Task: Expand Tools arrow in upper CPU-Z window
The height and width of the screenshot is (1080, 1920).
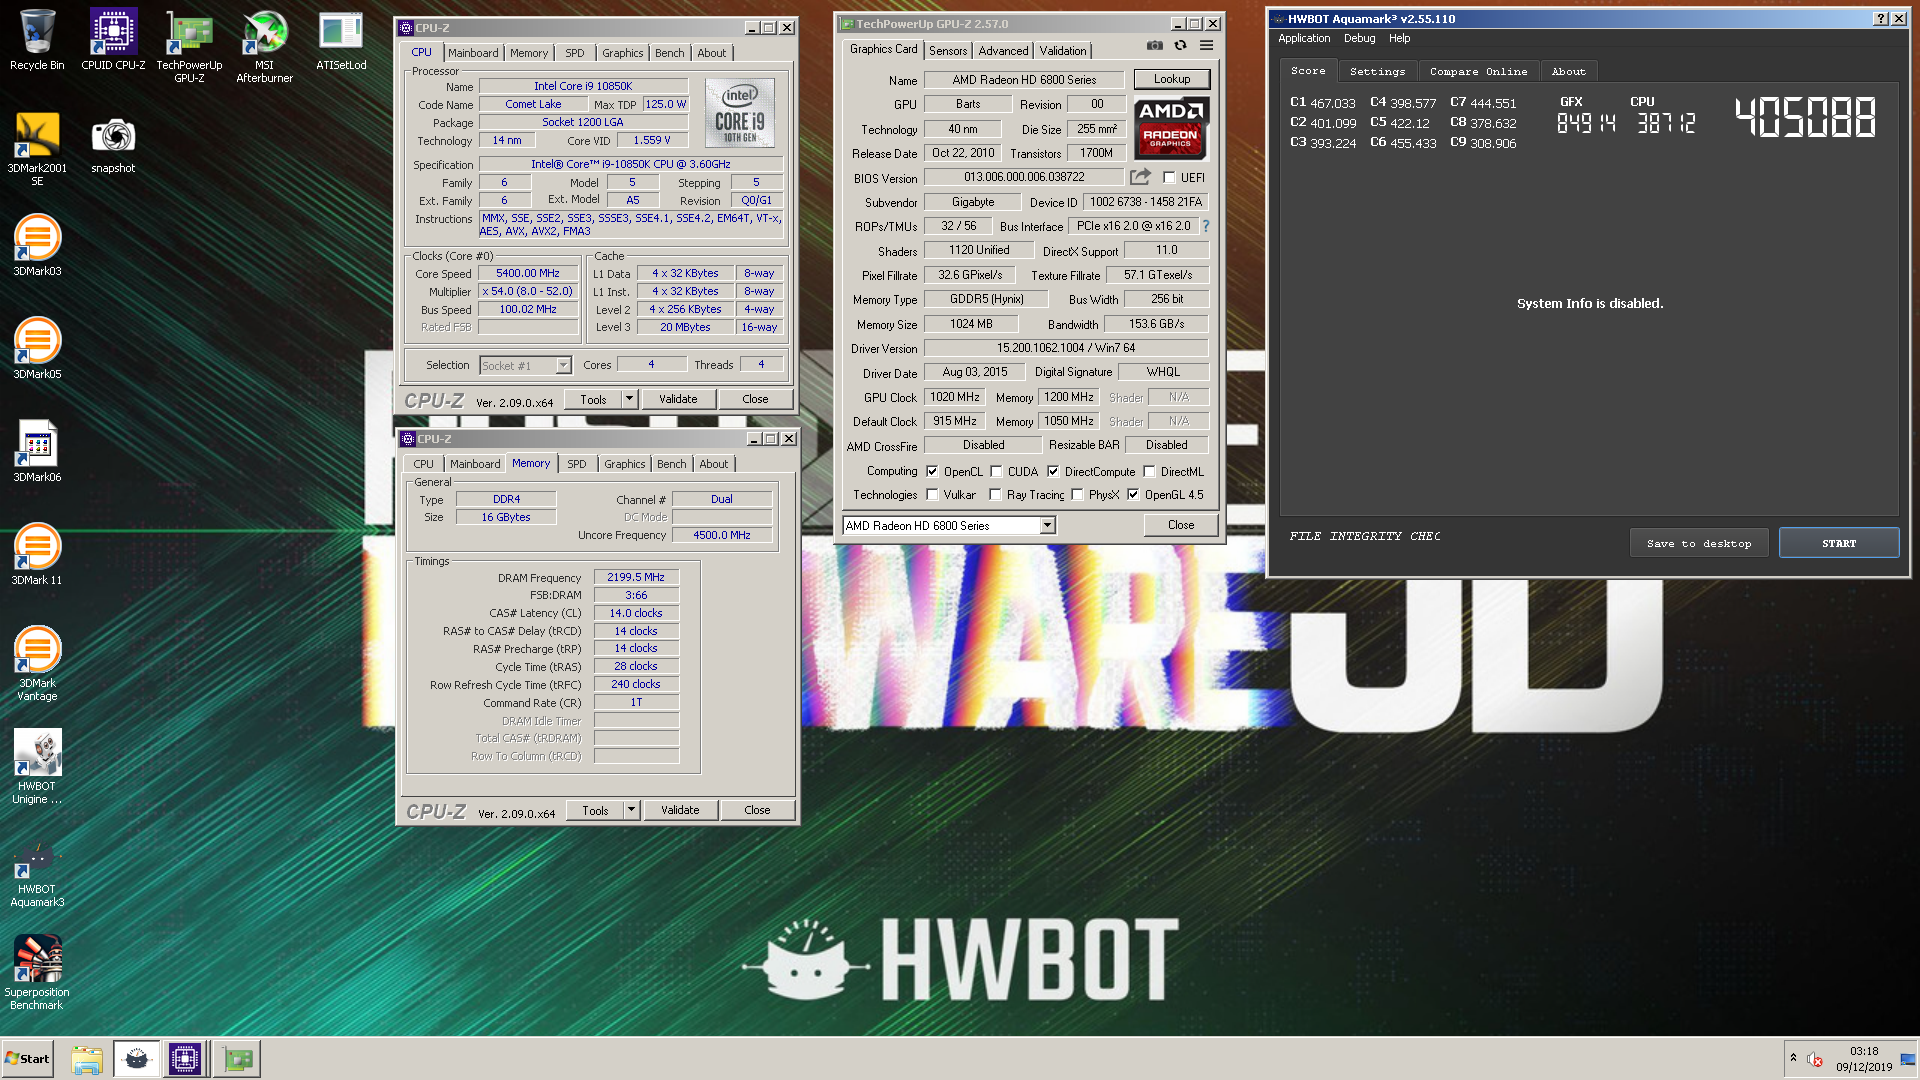Action: point(629,399)
